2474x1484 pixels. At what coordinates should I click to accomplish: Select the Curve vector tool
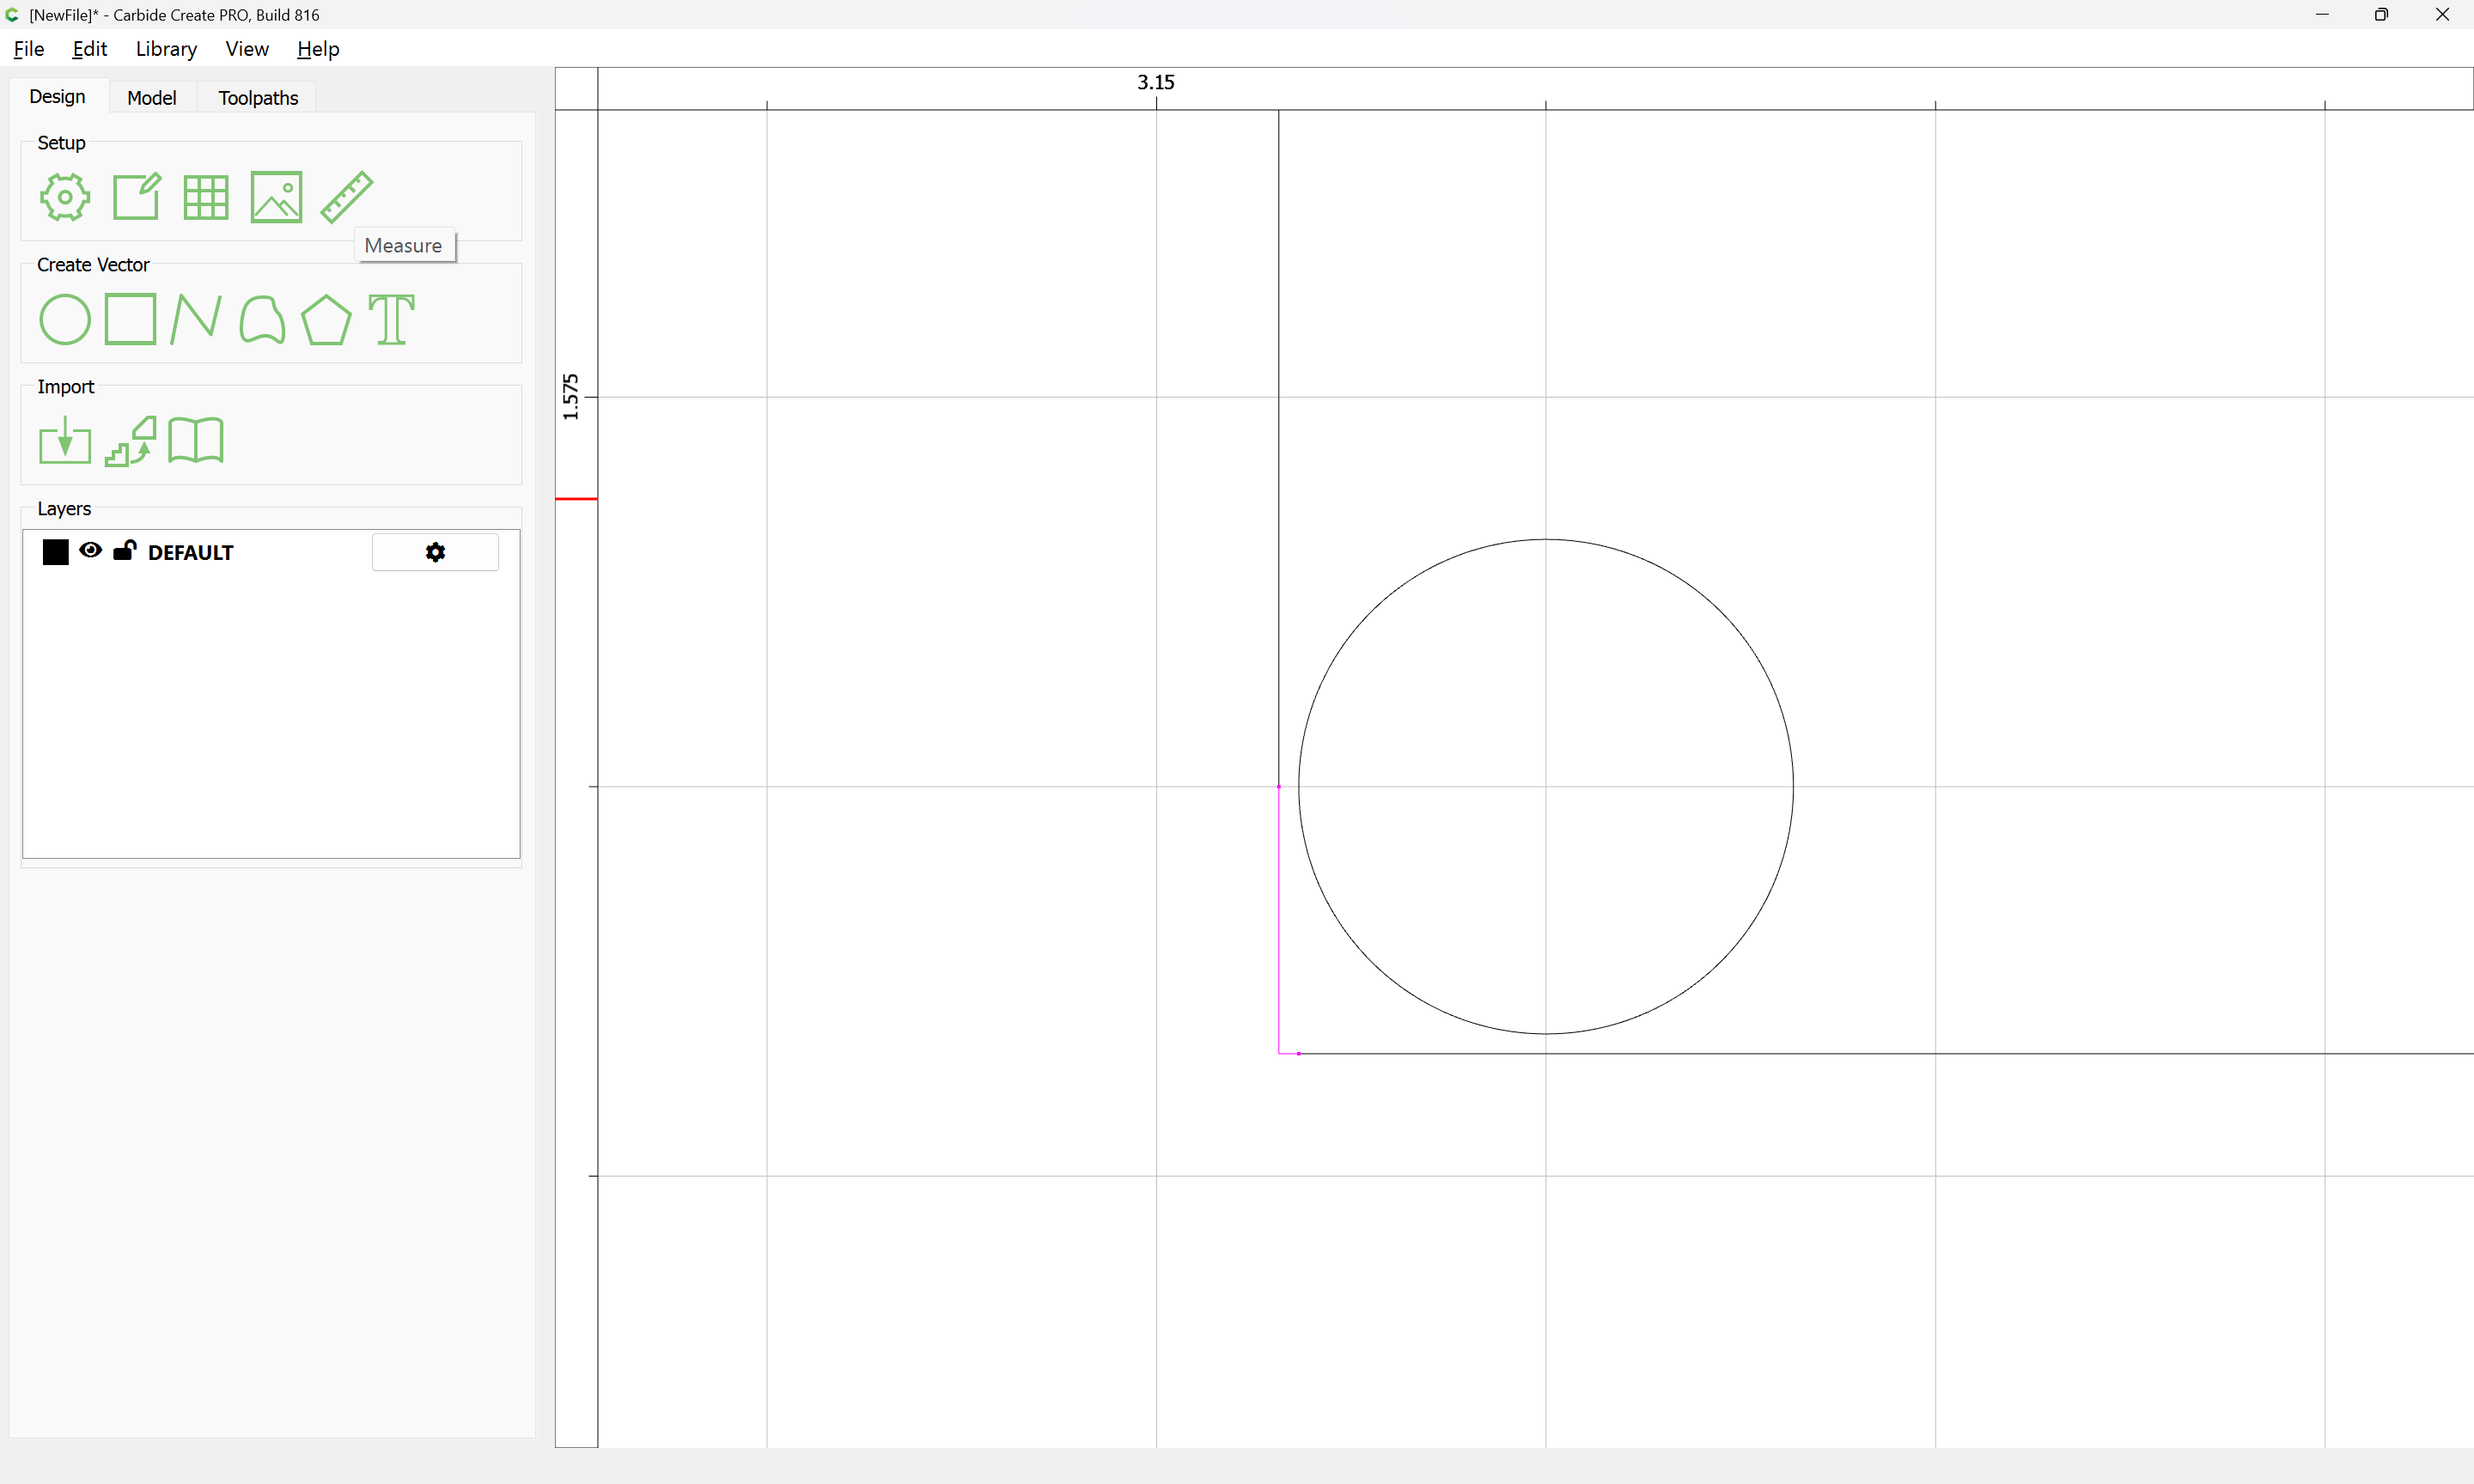click(262, 320)
